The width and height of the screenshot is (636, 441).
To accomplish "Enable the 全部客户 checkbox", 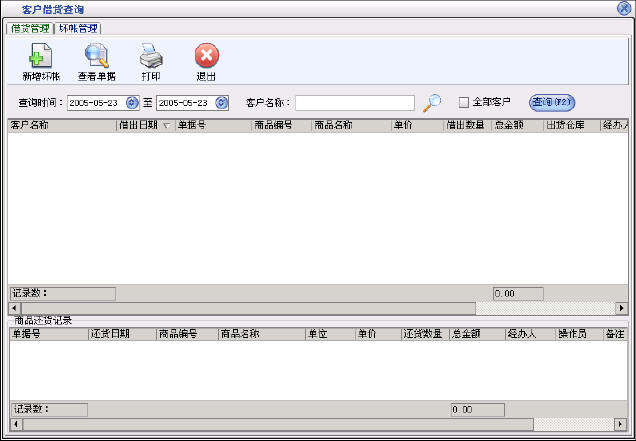I will point(464,102).
